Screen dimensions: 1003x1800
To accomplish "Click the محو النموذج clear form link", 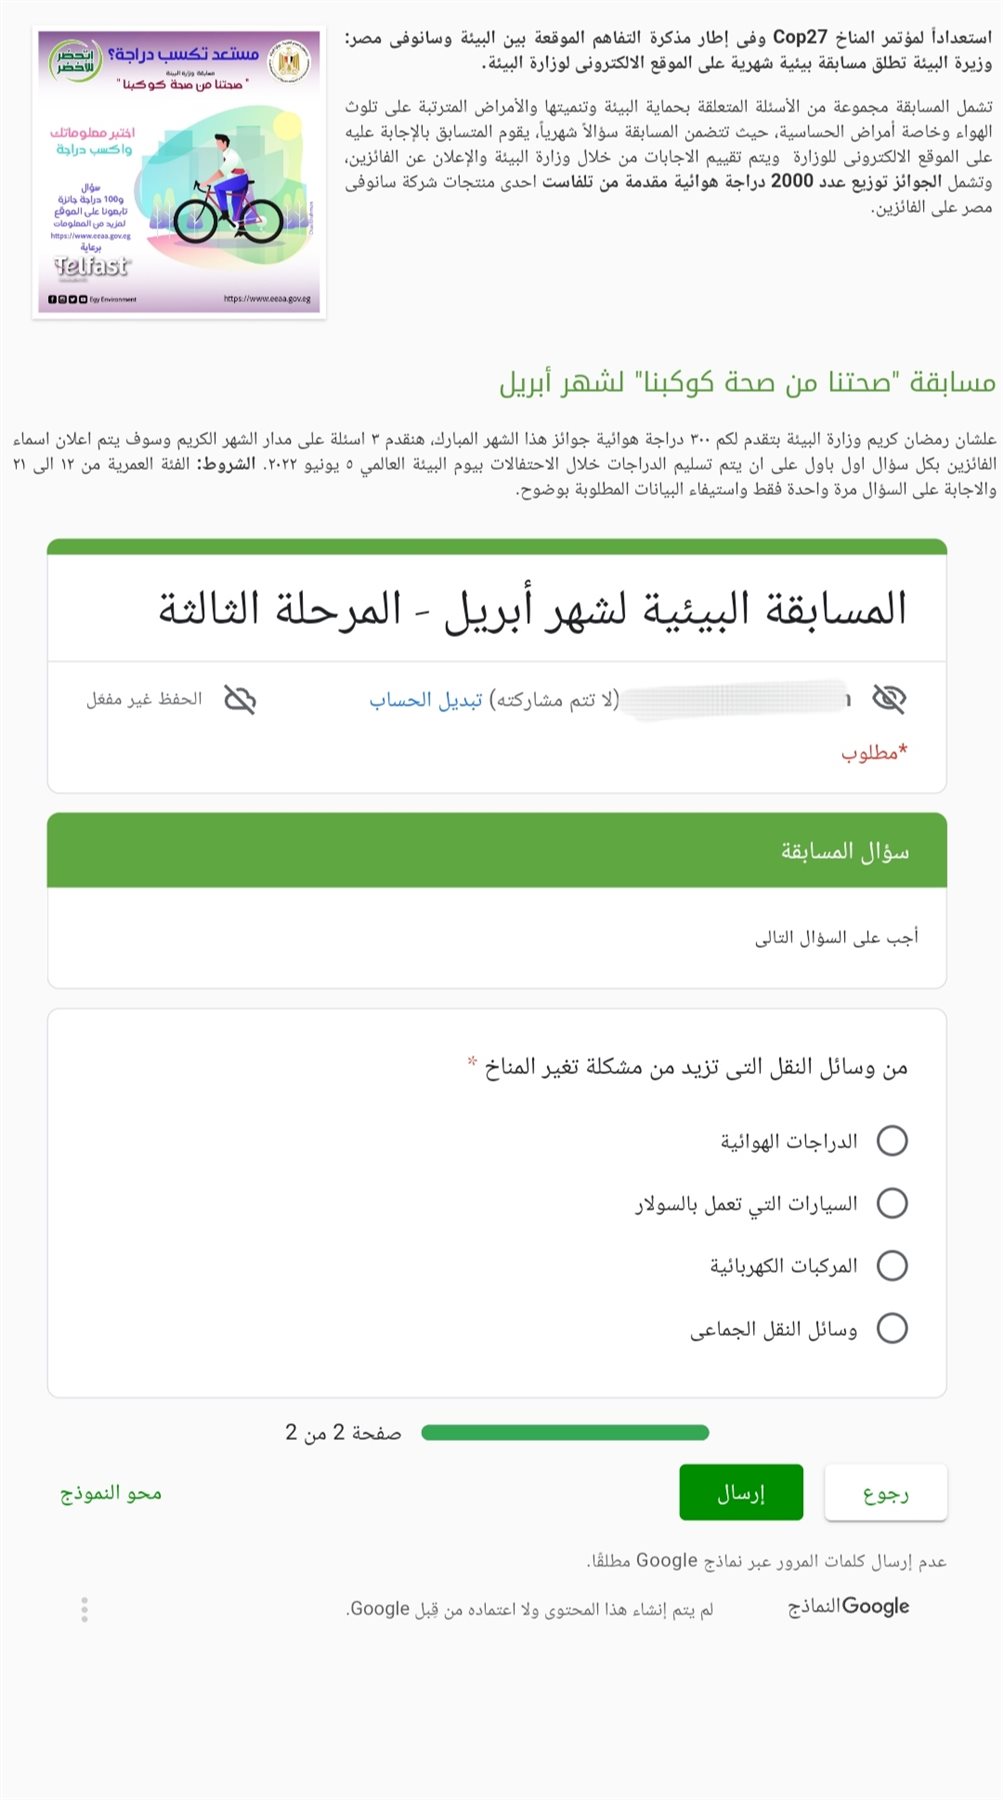I will [111, 1493].
